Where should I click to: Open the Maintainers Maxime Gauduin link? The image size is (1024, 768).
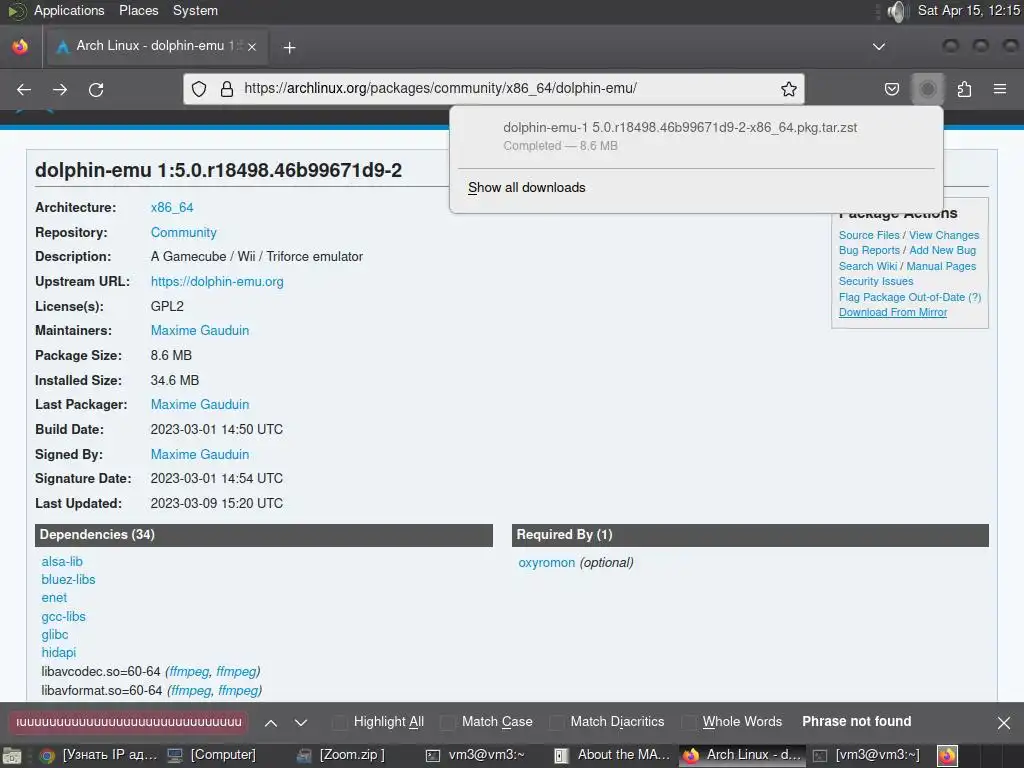tap(200, 330)
